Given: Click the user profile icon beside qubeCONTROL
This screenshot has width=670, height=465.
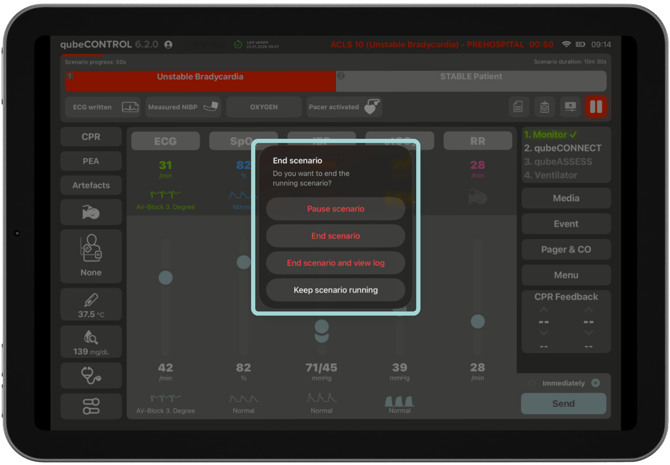Looking at the screenshot, I should (168, 45).
